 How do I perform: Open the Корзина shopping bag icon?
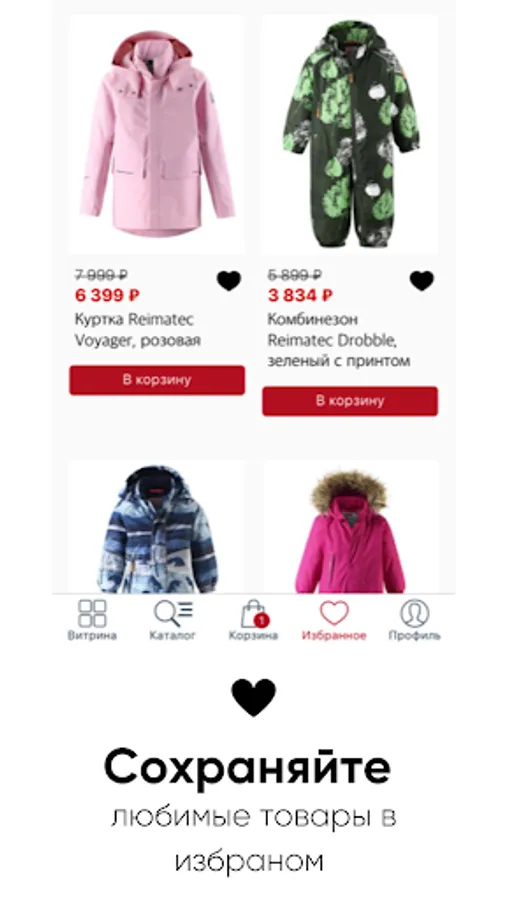pos(254,614)
